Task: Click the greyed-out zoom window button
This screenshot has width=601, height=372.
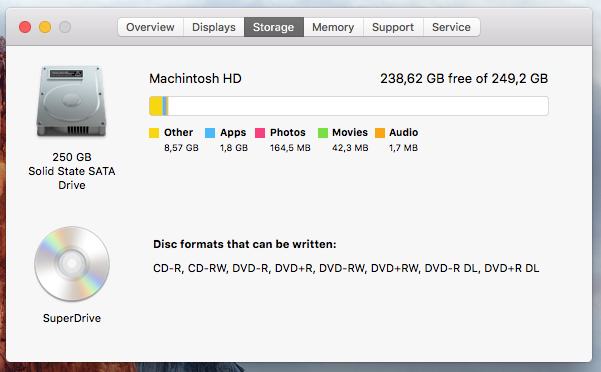Action: [x=65, y=27]
